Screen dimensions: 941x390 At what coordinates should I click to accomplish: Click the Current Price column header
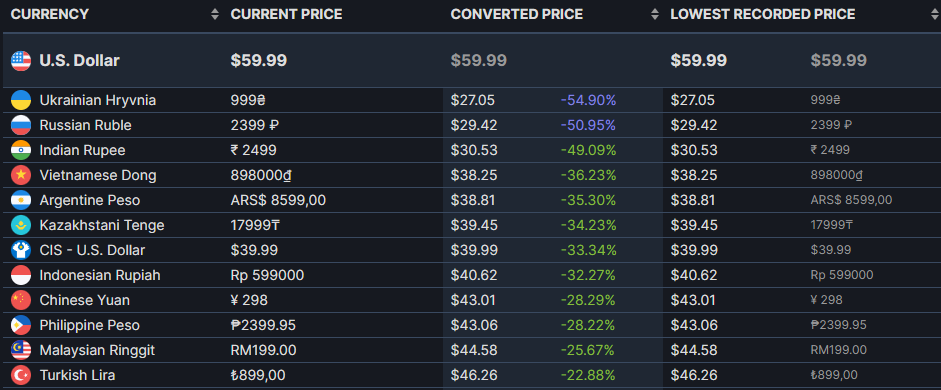[286, 14]
